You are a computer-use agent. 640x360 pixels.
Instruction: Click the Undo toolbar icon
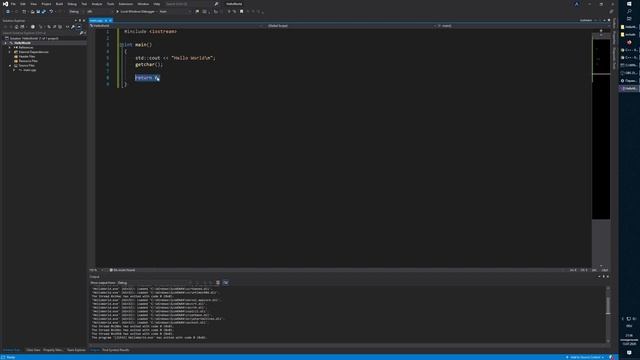point(51,11)
